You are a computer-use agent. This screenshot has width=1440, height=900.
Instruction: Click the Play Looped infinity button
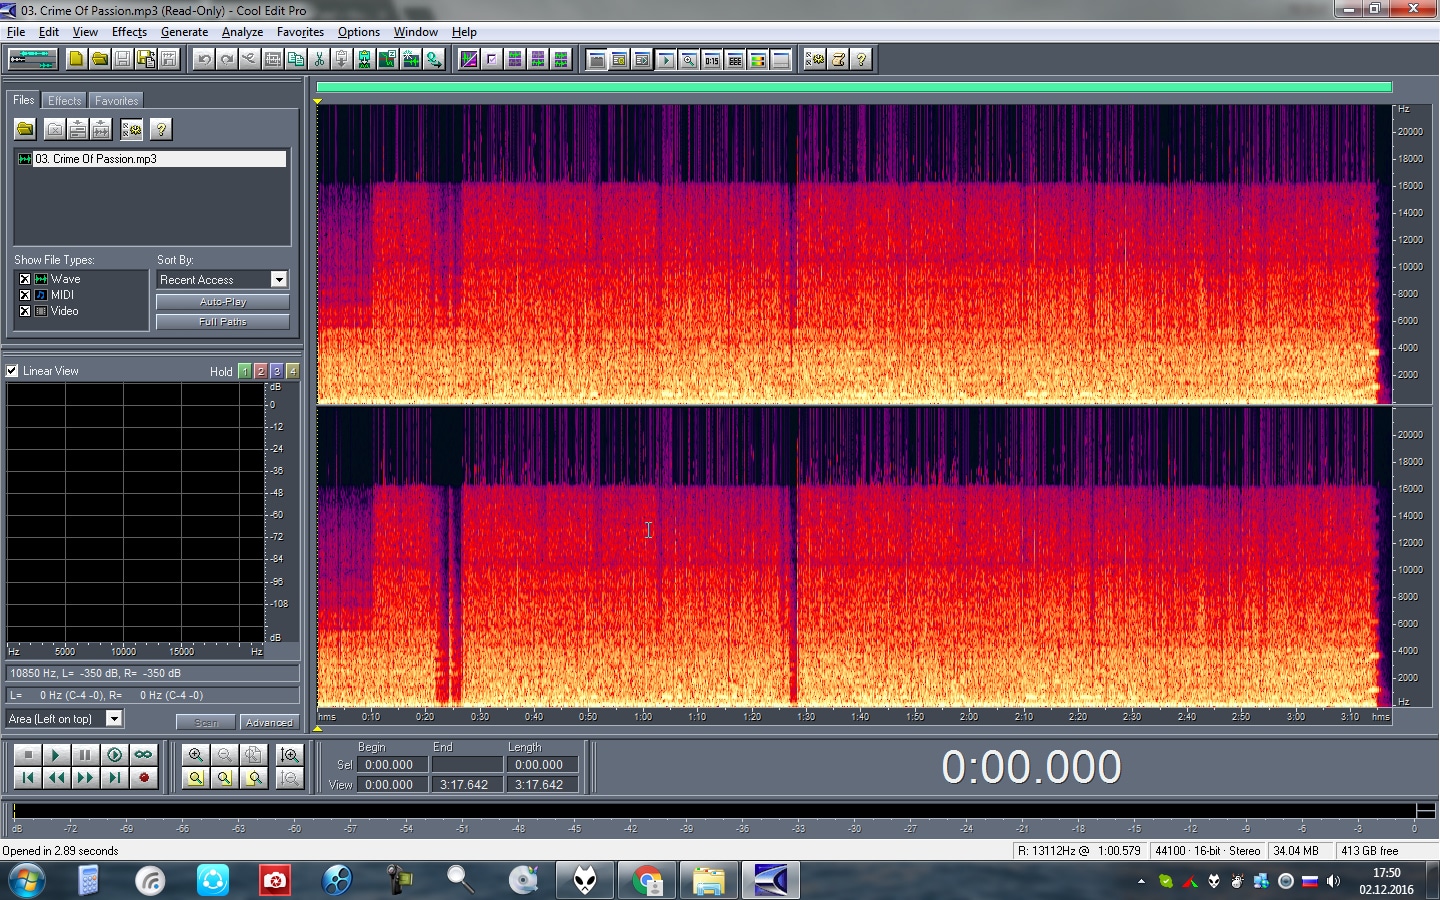coord(143,755)
